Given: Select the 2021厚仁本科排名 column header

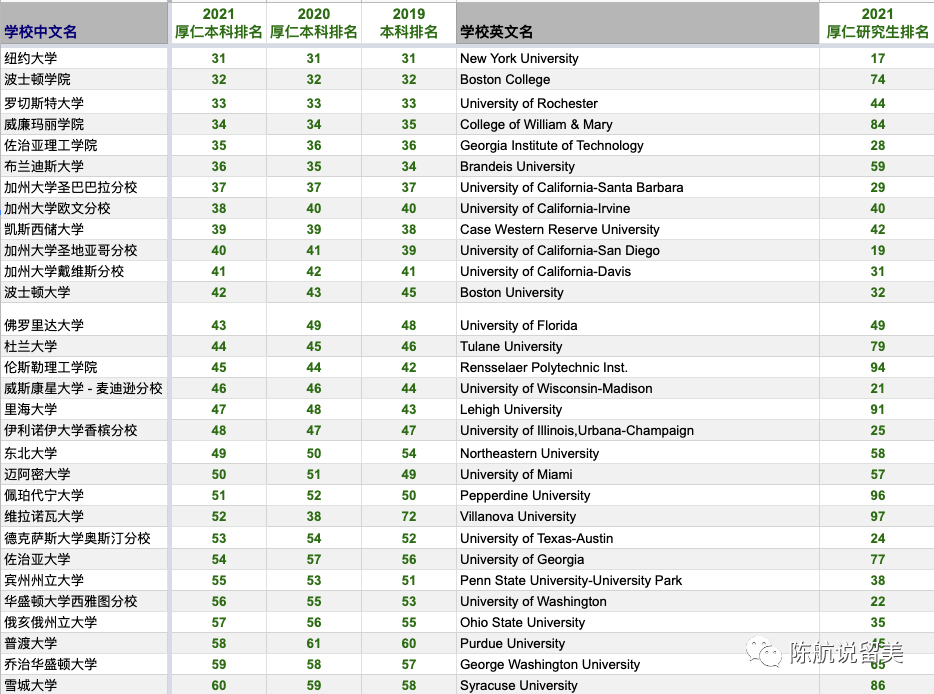Looking at the screenshot, I should pos(218,22).
